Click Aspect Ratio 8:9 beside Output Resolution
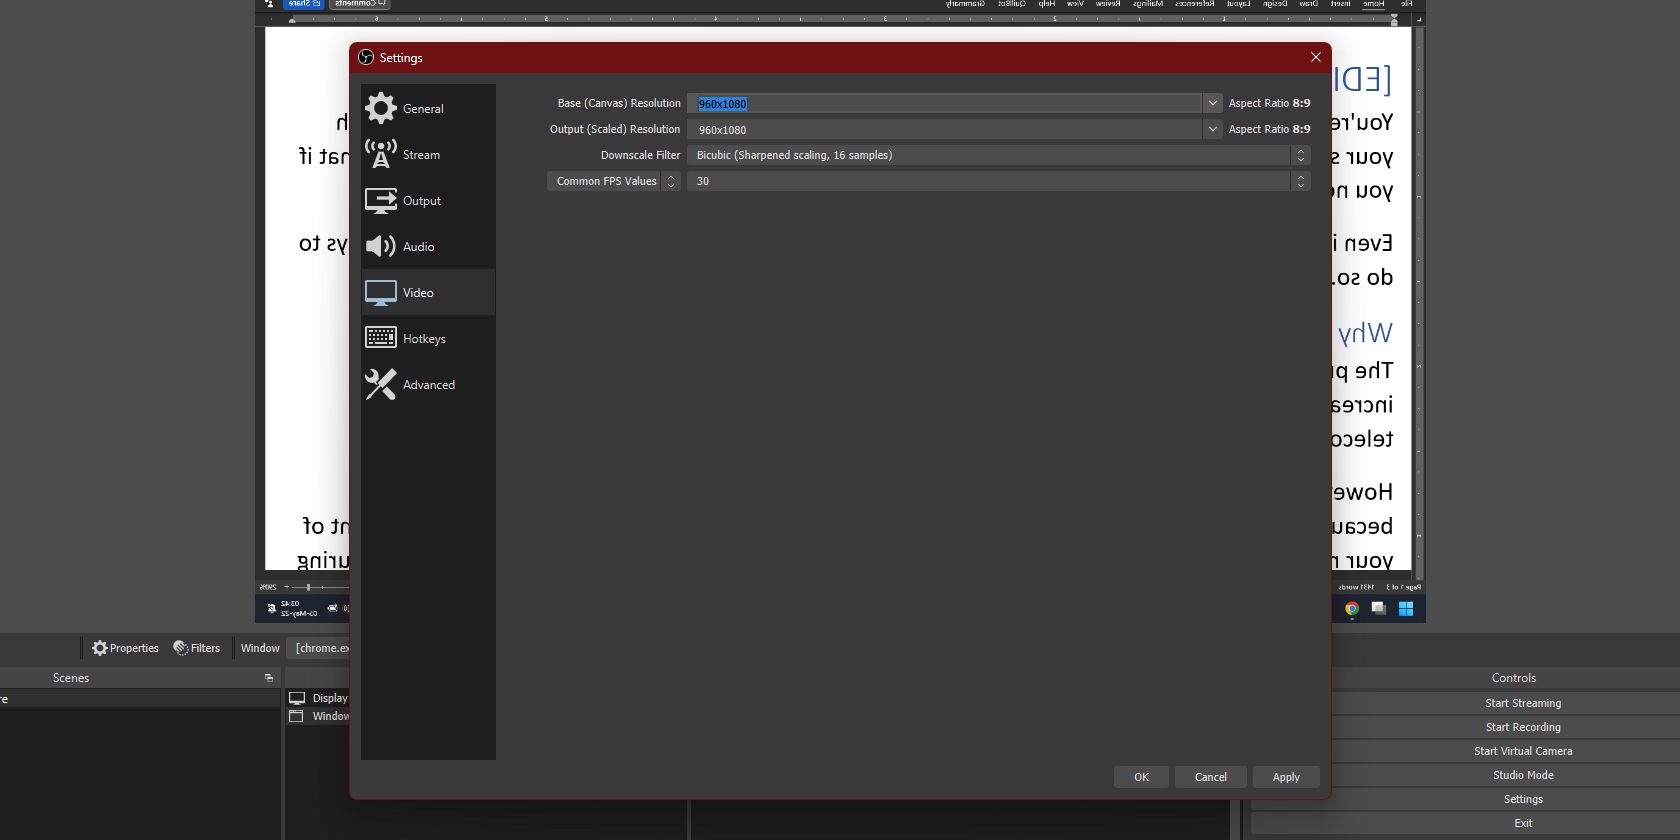 coord(1269,129)
